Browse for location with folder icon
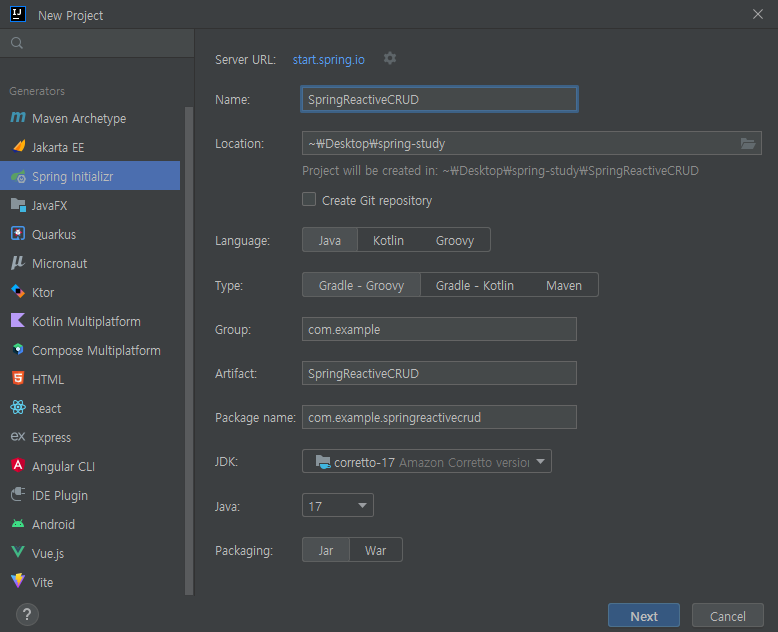778x632 pixels. coord(748,143)
